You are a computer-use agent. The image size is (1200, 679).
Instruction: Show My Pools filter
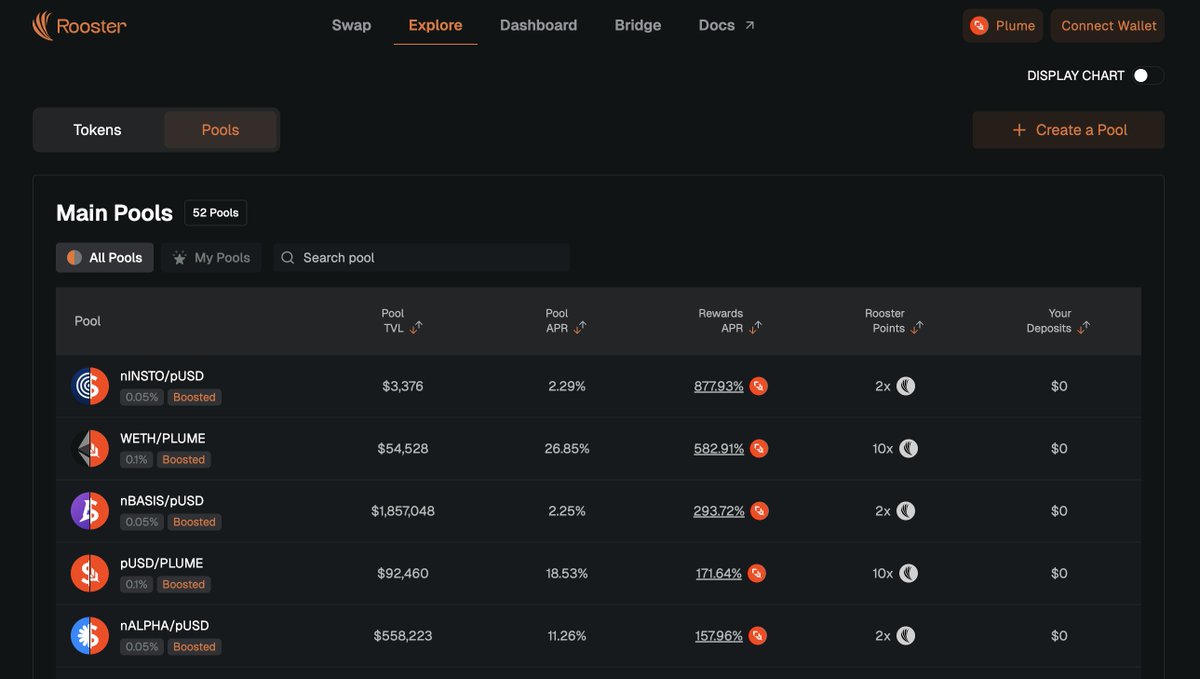point(211,258)
